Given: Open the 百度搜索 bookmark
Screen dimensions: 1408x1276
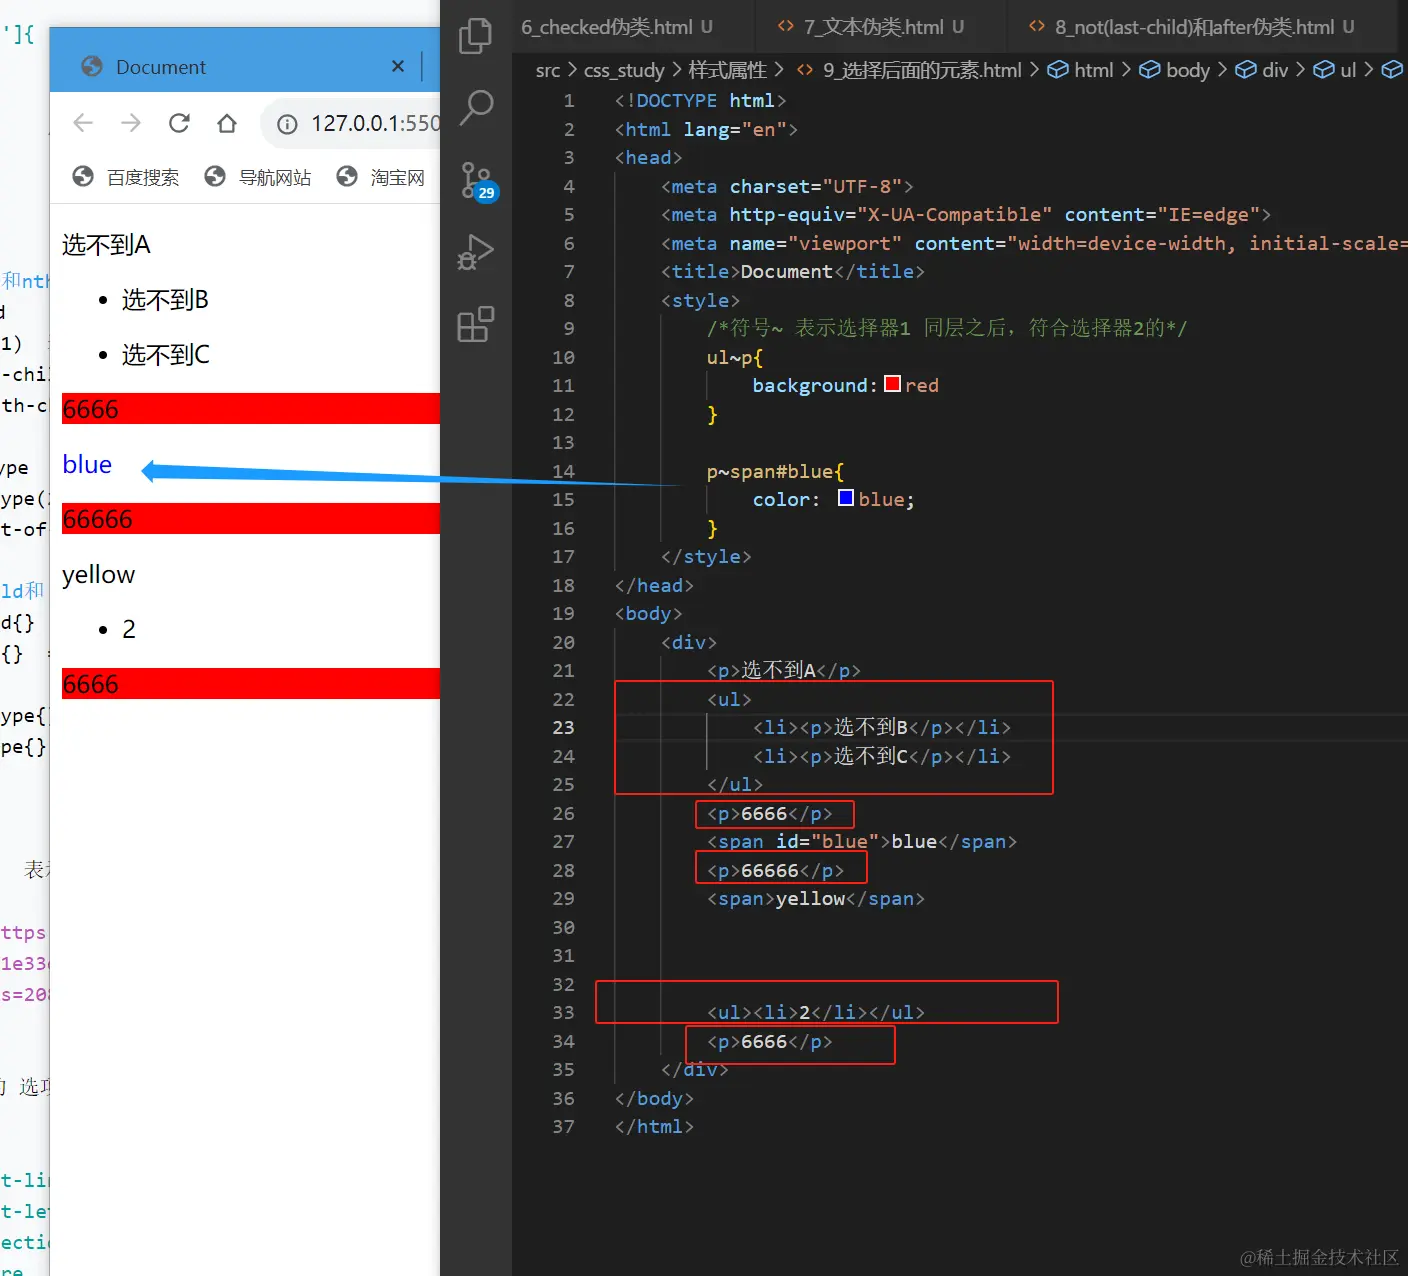Looking at the screenshot, I should click(126, 177).
